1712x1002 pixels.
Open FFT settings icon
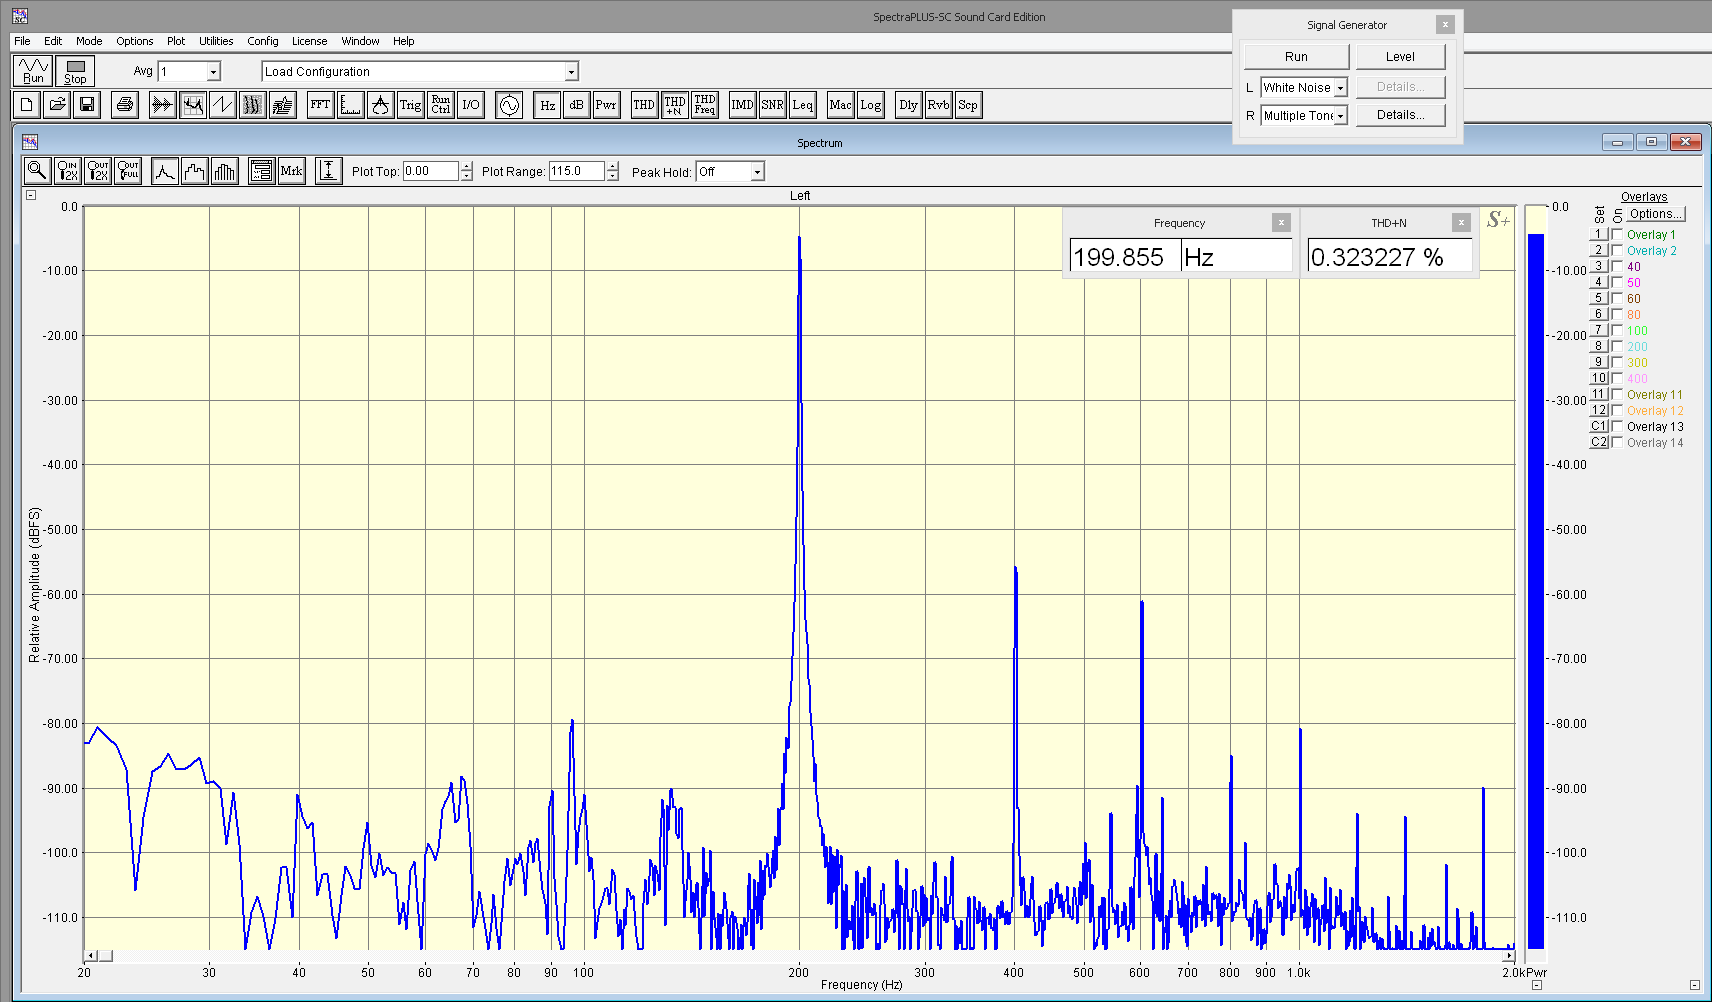[x=320, y=104]
